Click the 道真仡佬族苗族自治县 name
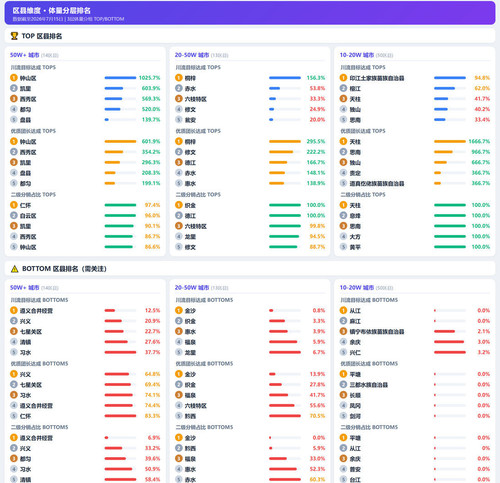 tap(377, 183)
